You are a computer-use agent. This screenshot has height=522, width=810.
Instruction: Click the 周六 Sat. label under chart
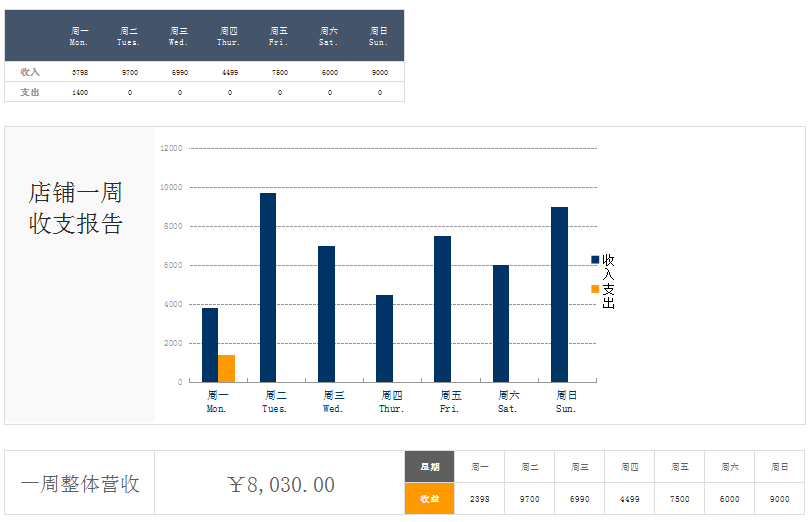pyautogui.click(x=508, y=402)
